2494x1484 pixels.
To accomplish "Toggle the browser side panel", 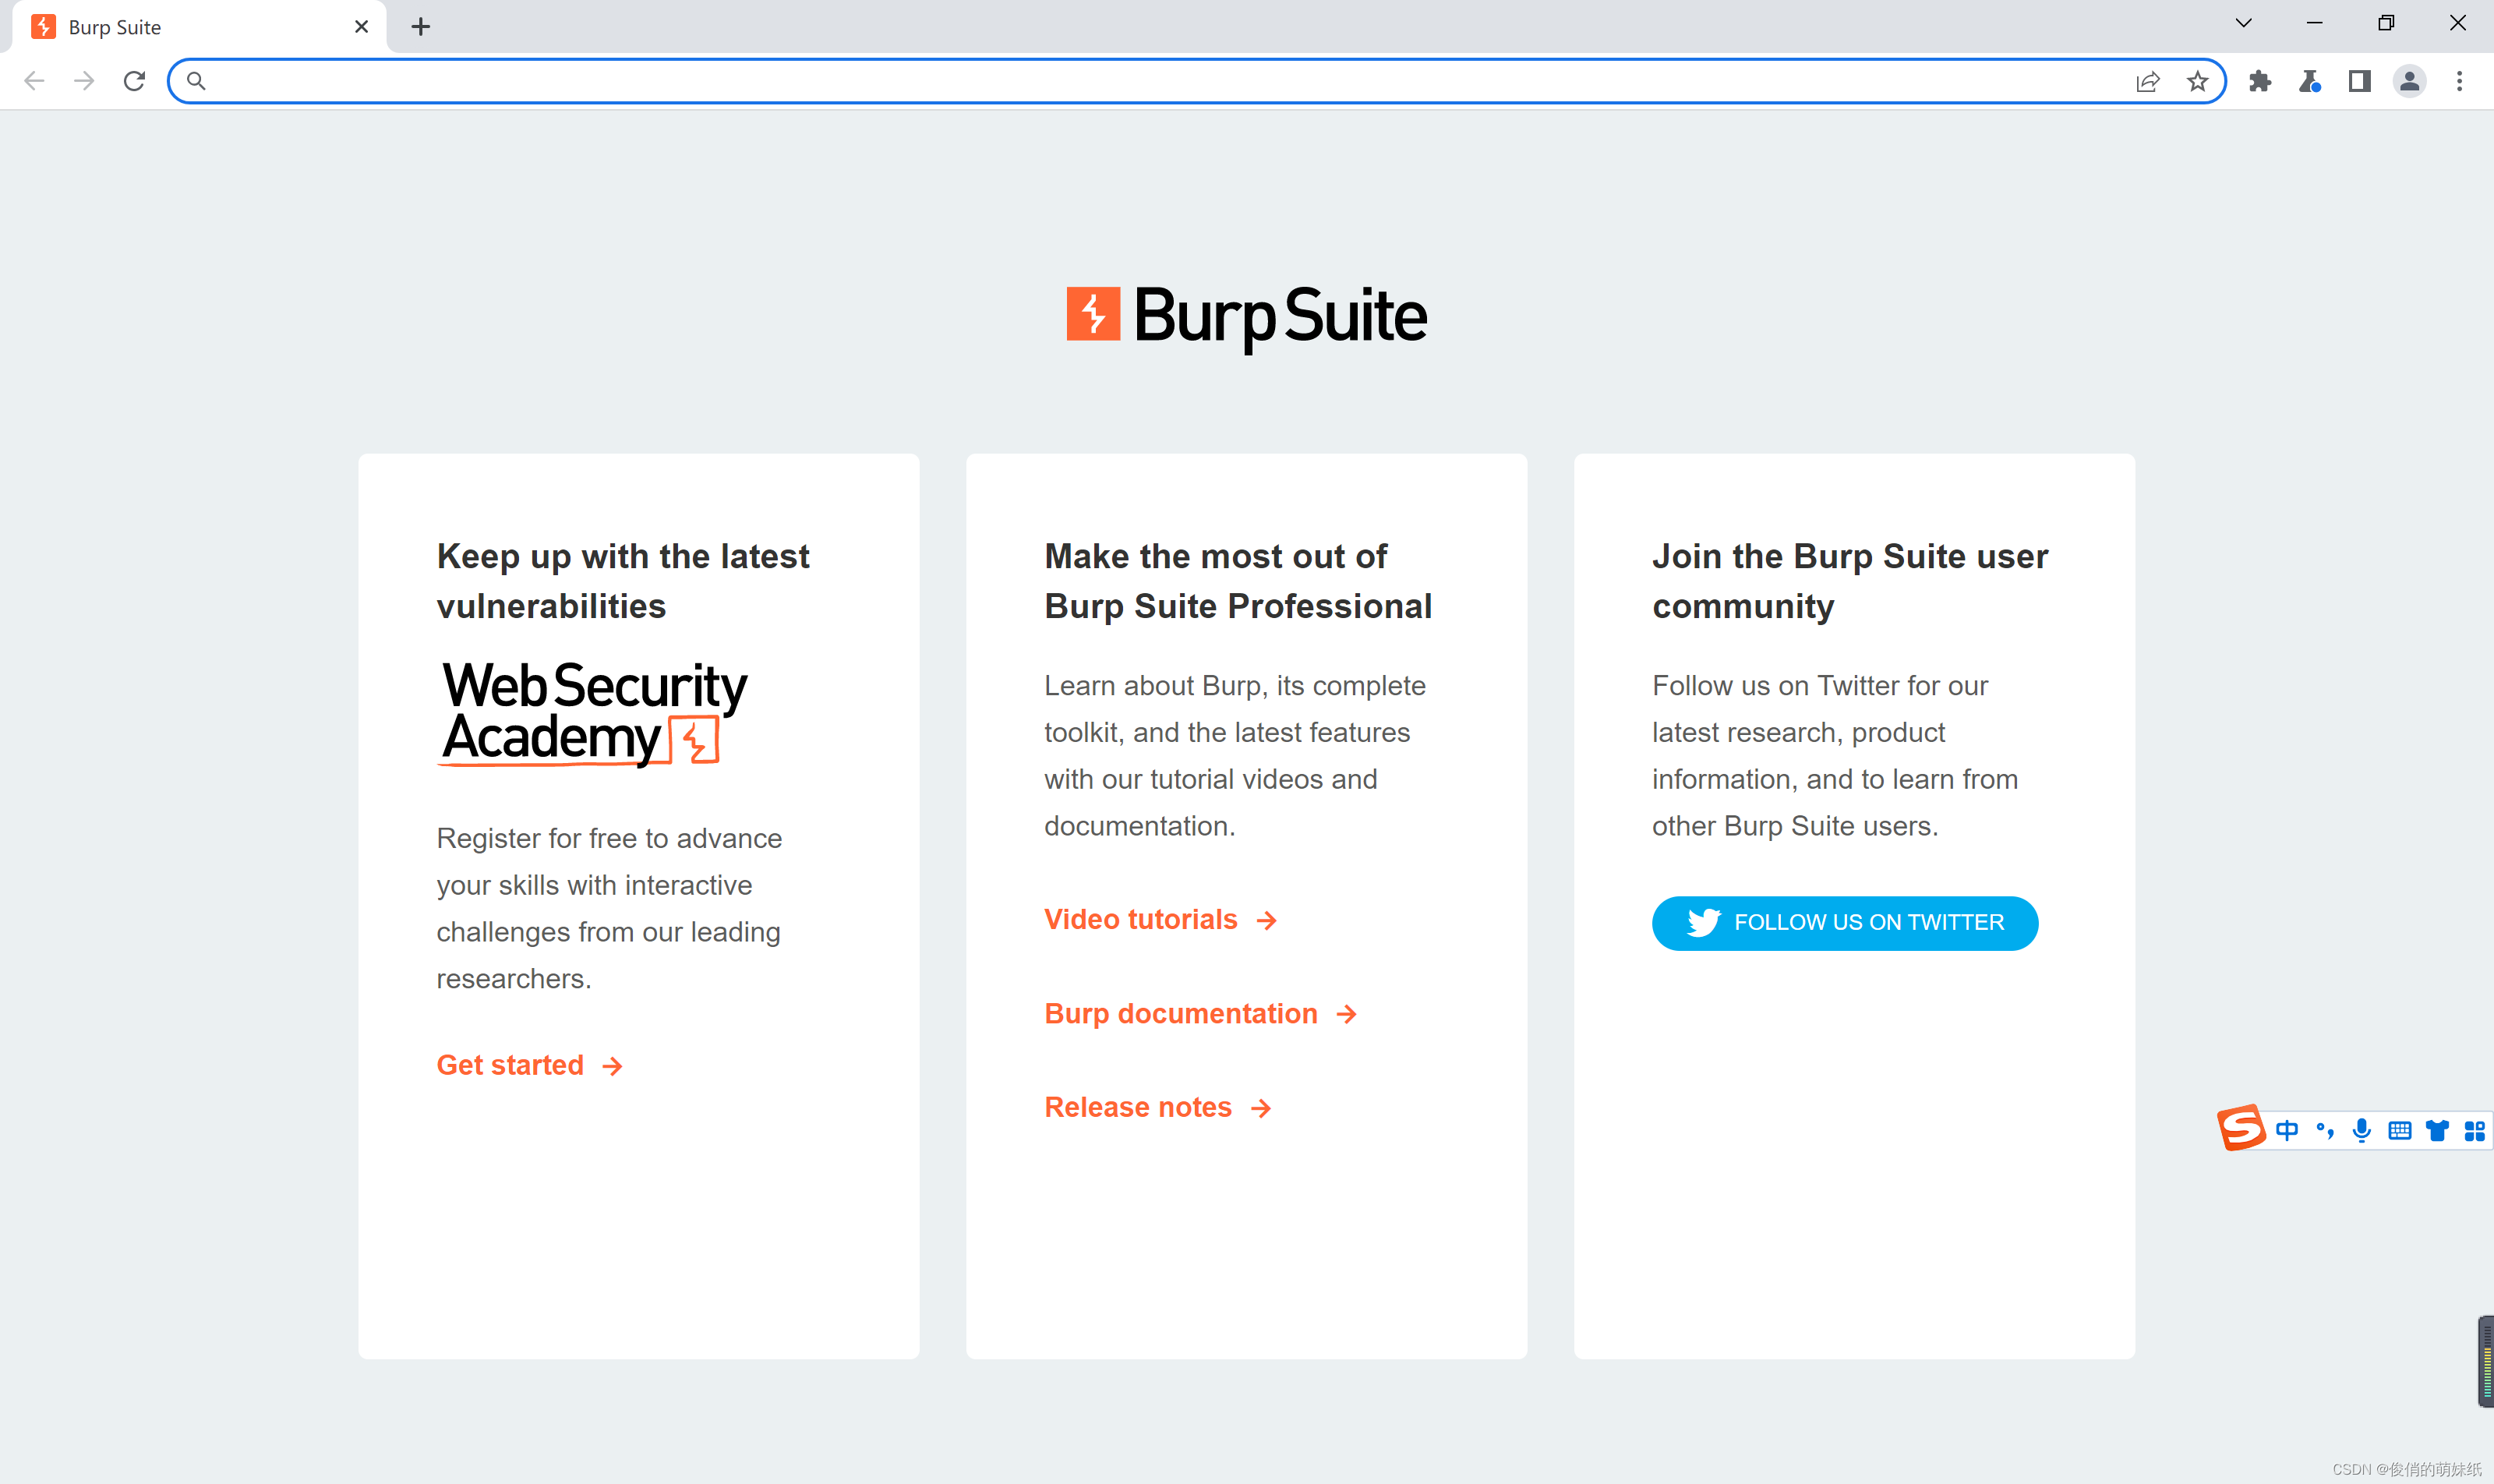I will (x=2360, y=81).
